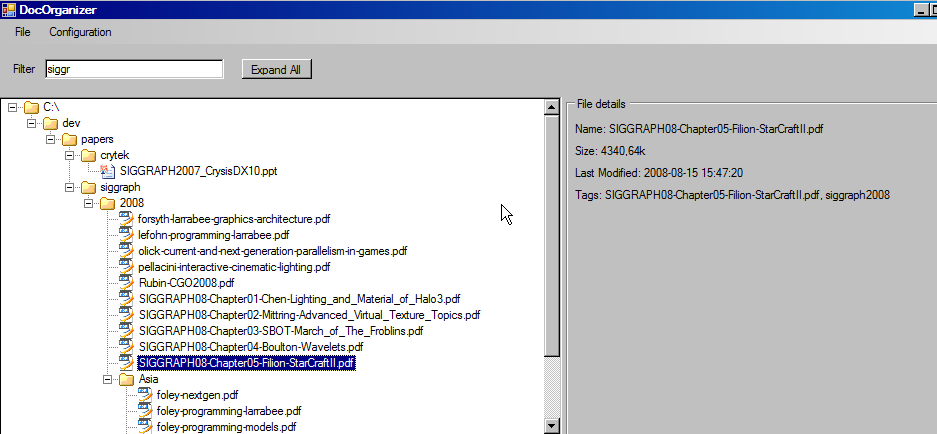The width and height of the screenshot is (937, 434).
Task: Click the Filter input field containing siggr
Action: click(134, 69)
